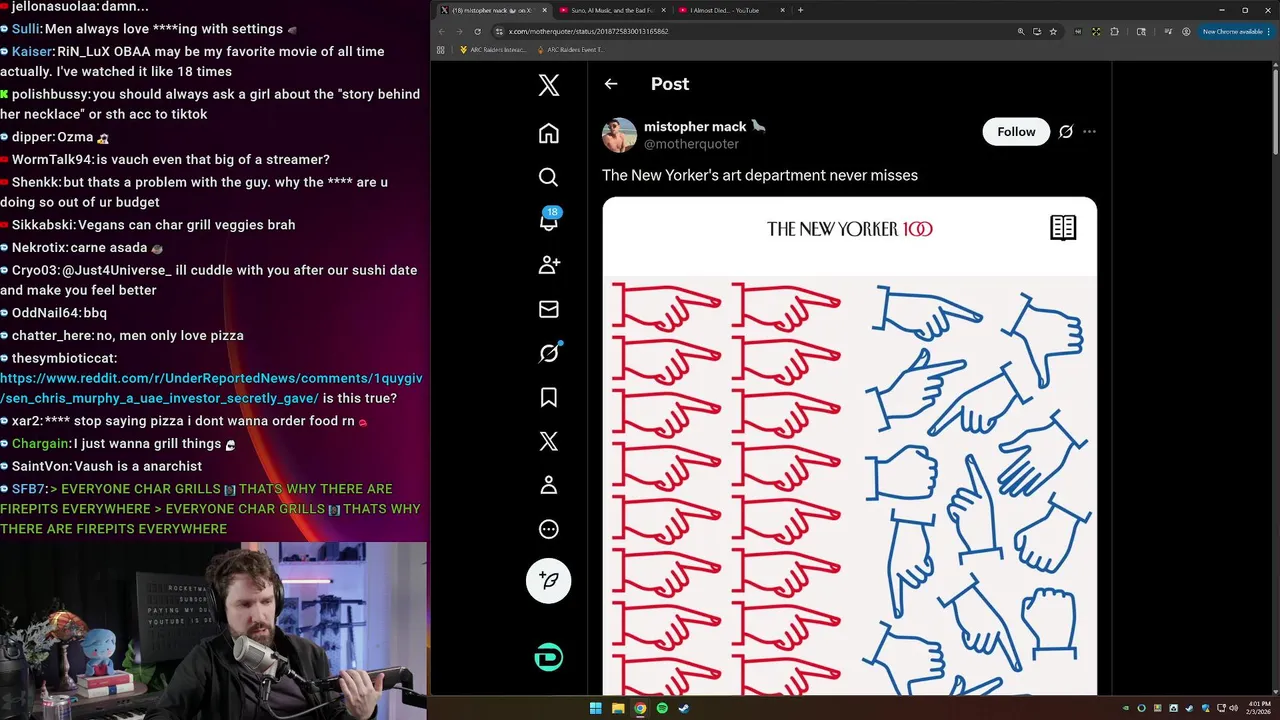This screenshot has height=720, width=1280.
Task: Follow mistopher mack
Action: [1016, 132]
